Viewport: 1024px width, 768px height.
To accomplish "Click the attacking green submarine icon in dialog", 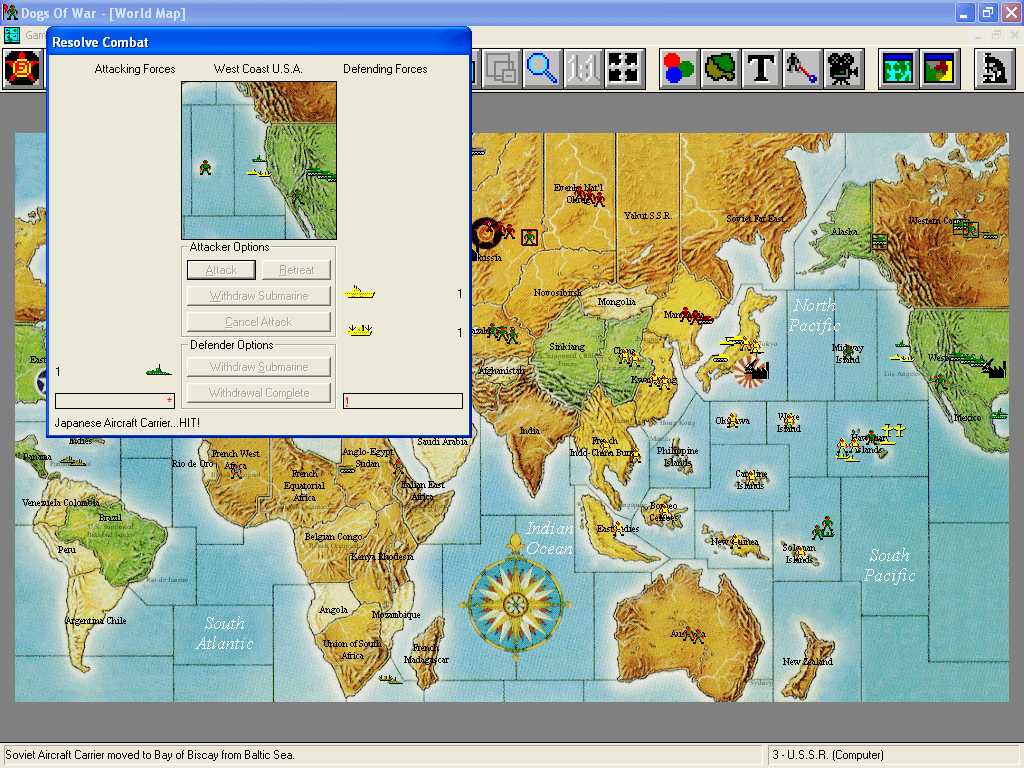I will tap(159, 371).
